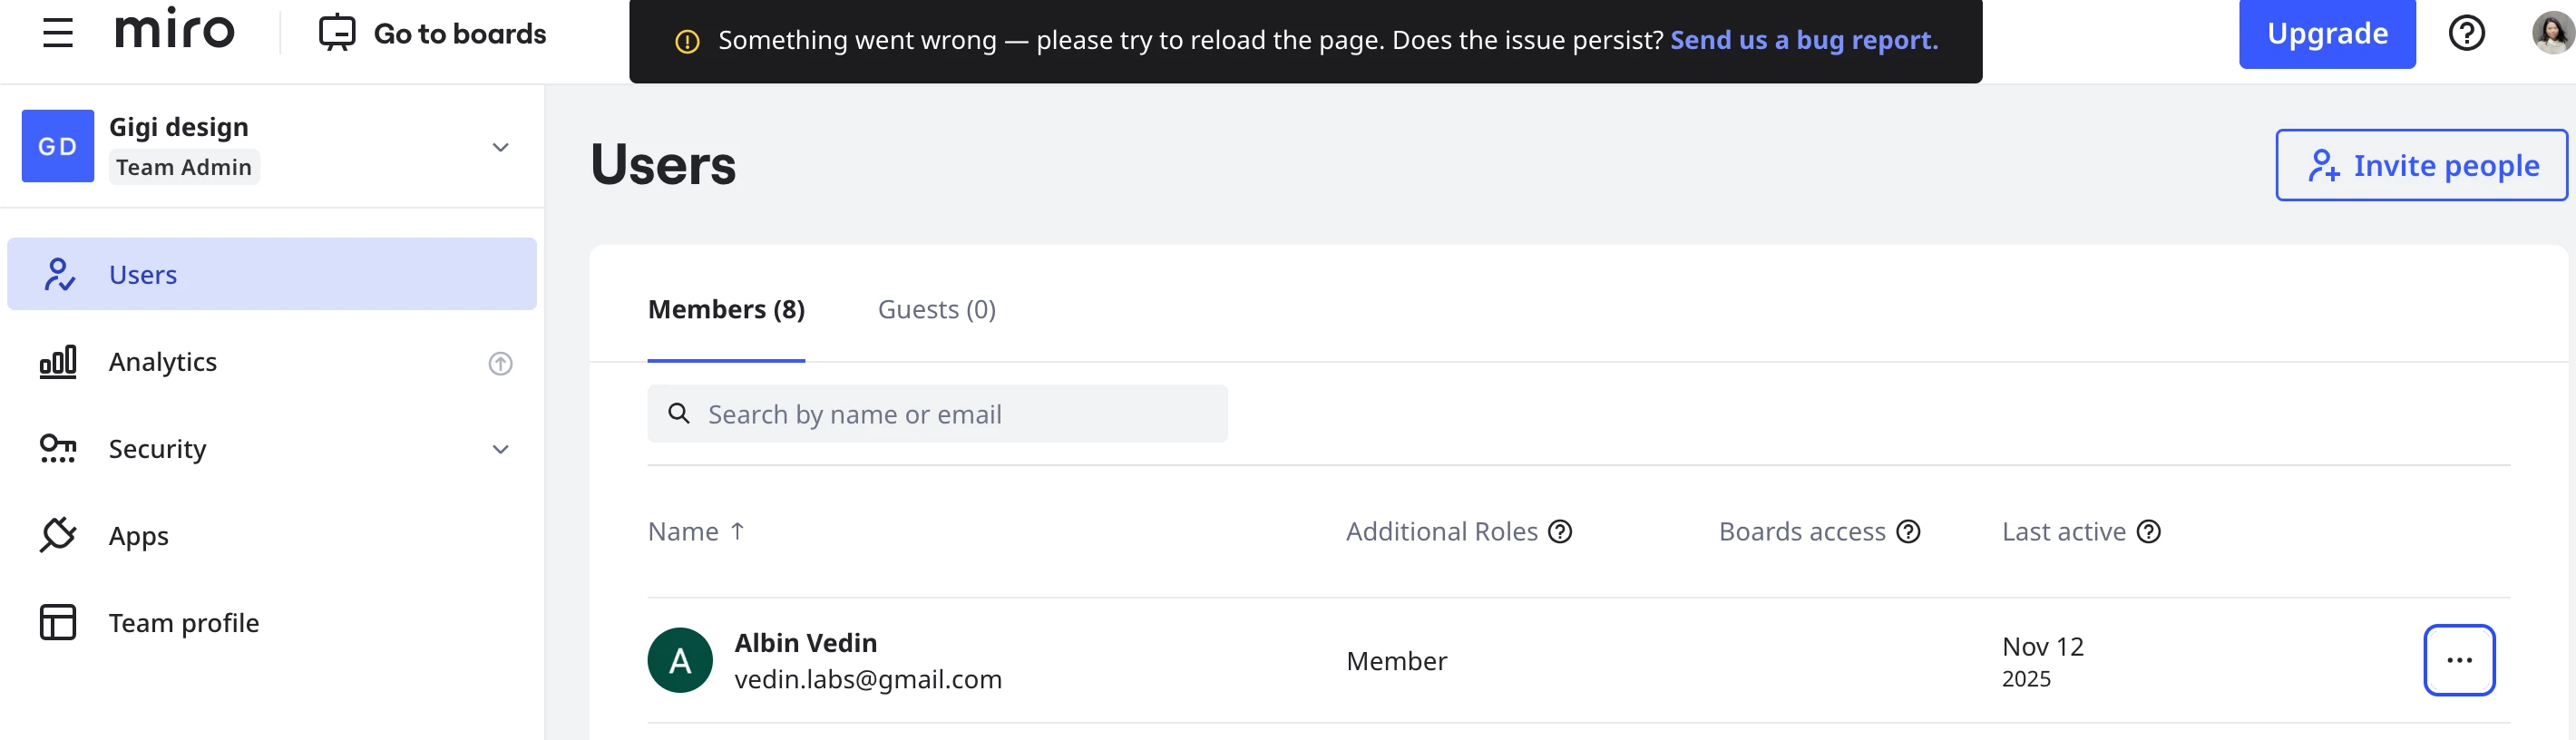Click the Upgrade button
This screenshot has width=2576, height=740.
[2327, 34]
